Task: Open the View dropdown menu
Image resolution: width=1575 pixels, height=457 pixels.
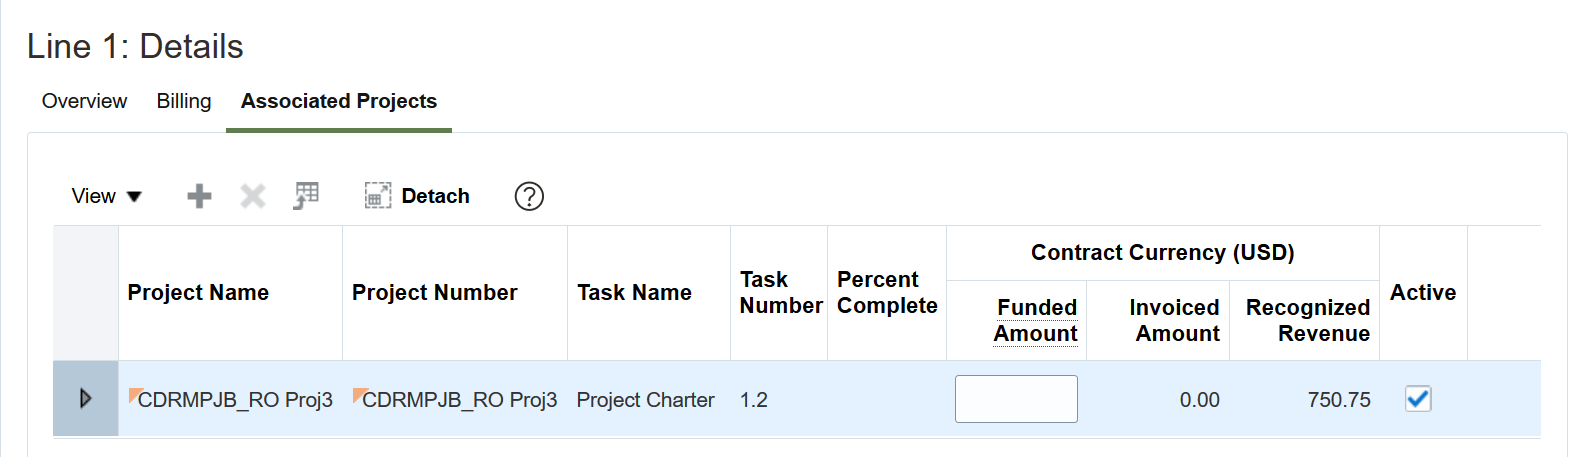Action: [x=106, y=196]
